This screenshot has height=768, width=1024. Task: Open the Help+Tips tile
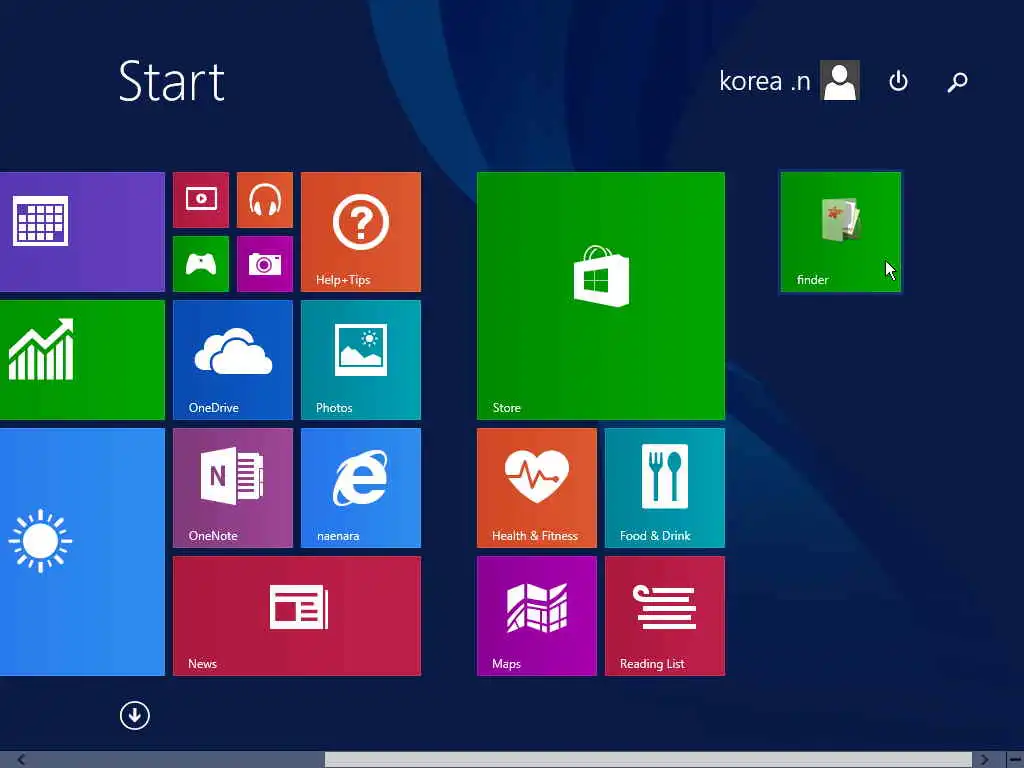pyautogui.click(x=361, y=232)
